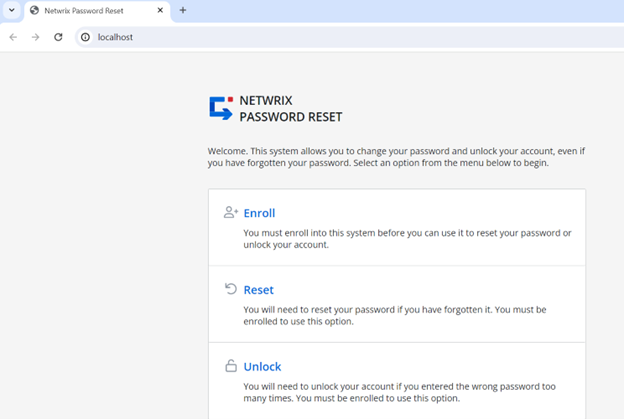Click the Enroll option description text

[407, 239]
